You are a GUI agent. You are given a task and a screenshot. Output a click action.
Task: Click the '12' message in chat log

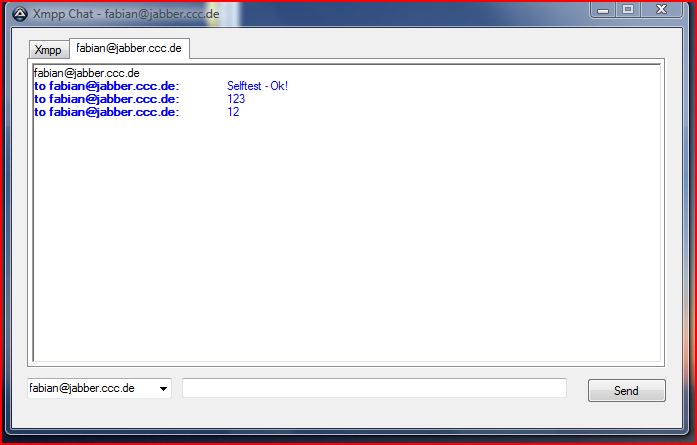(233, 112)
